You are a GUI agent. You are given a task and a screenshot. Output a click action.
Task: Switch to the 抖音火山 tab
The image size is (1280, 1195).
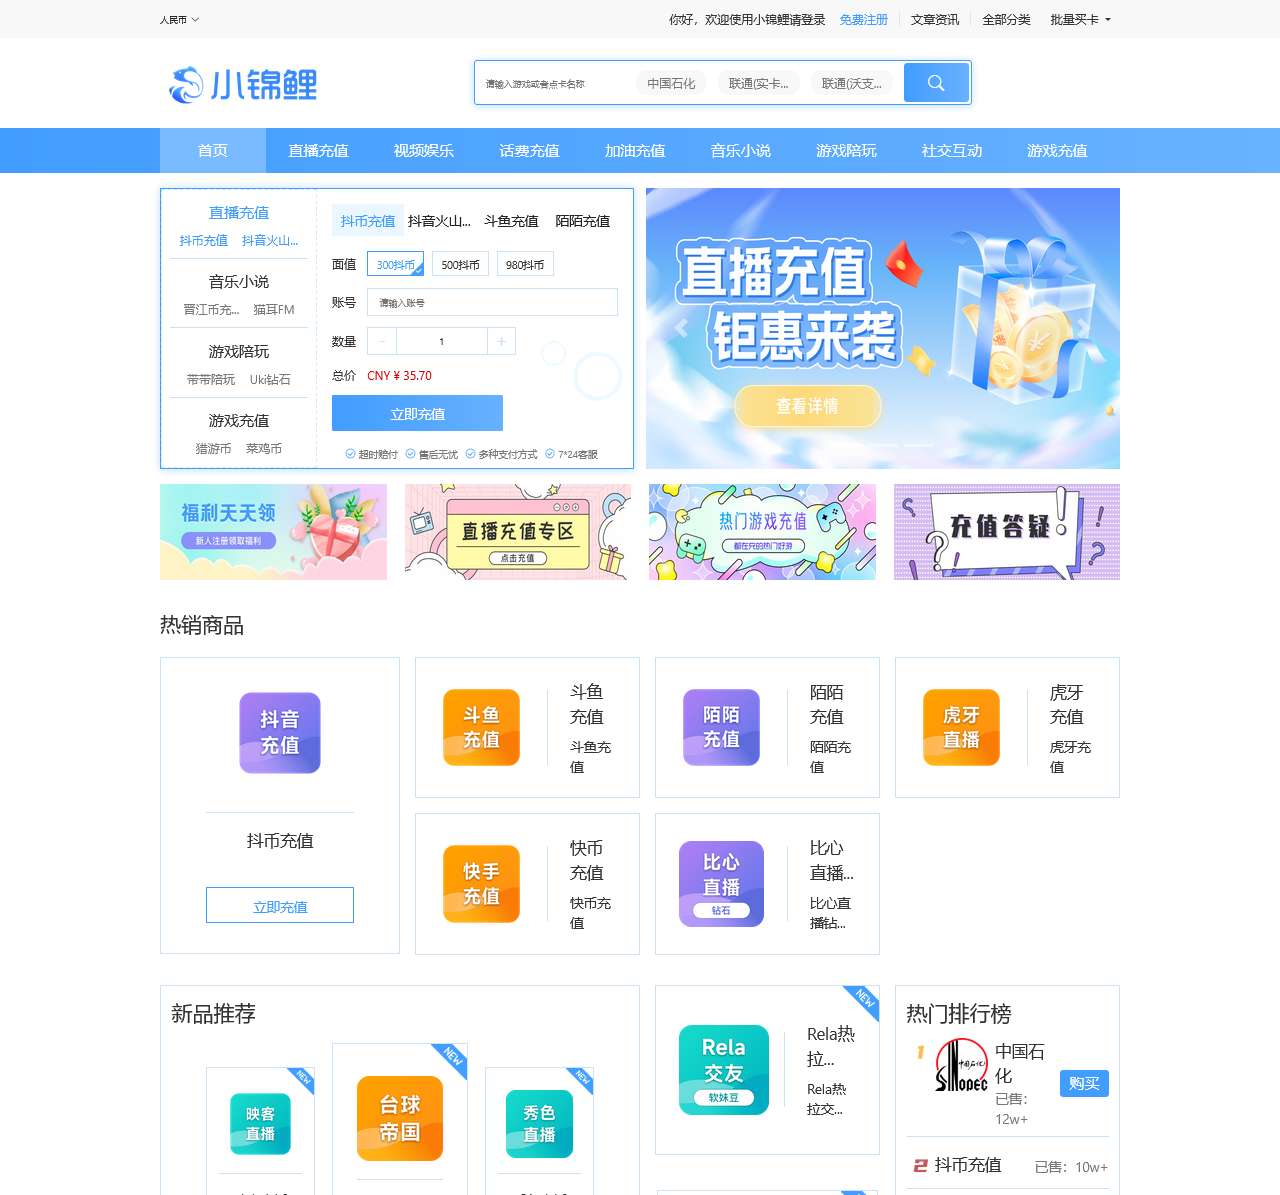pos(439,221)
